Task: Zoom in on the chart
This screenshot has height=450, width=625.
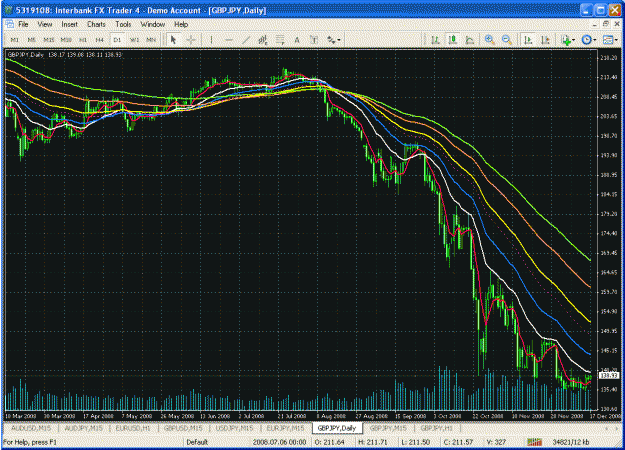Action: [x=489, y=40]
